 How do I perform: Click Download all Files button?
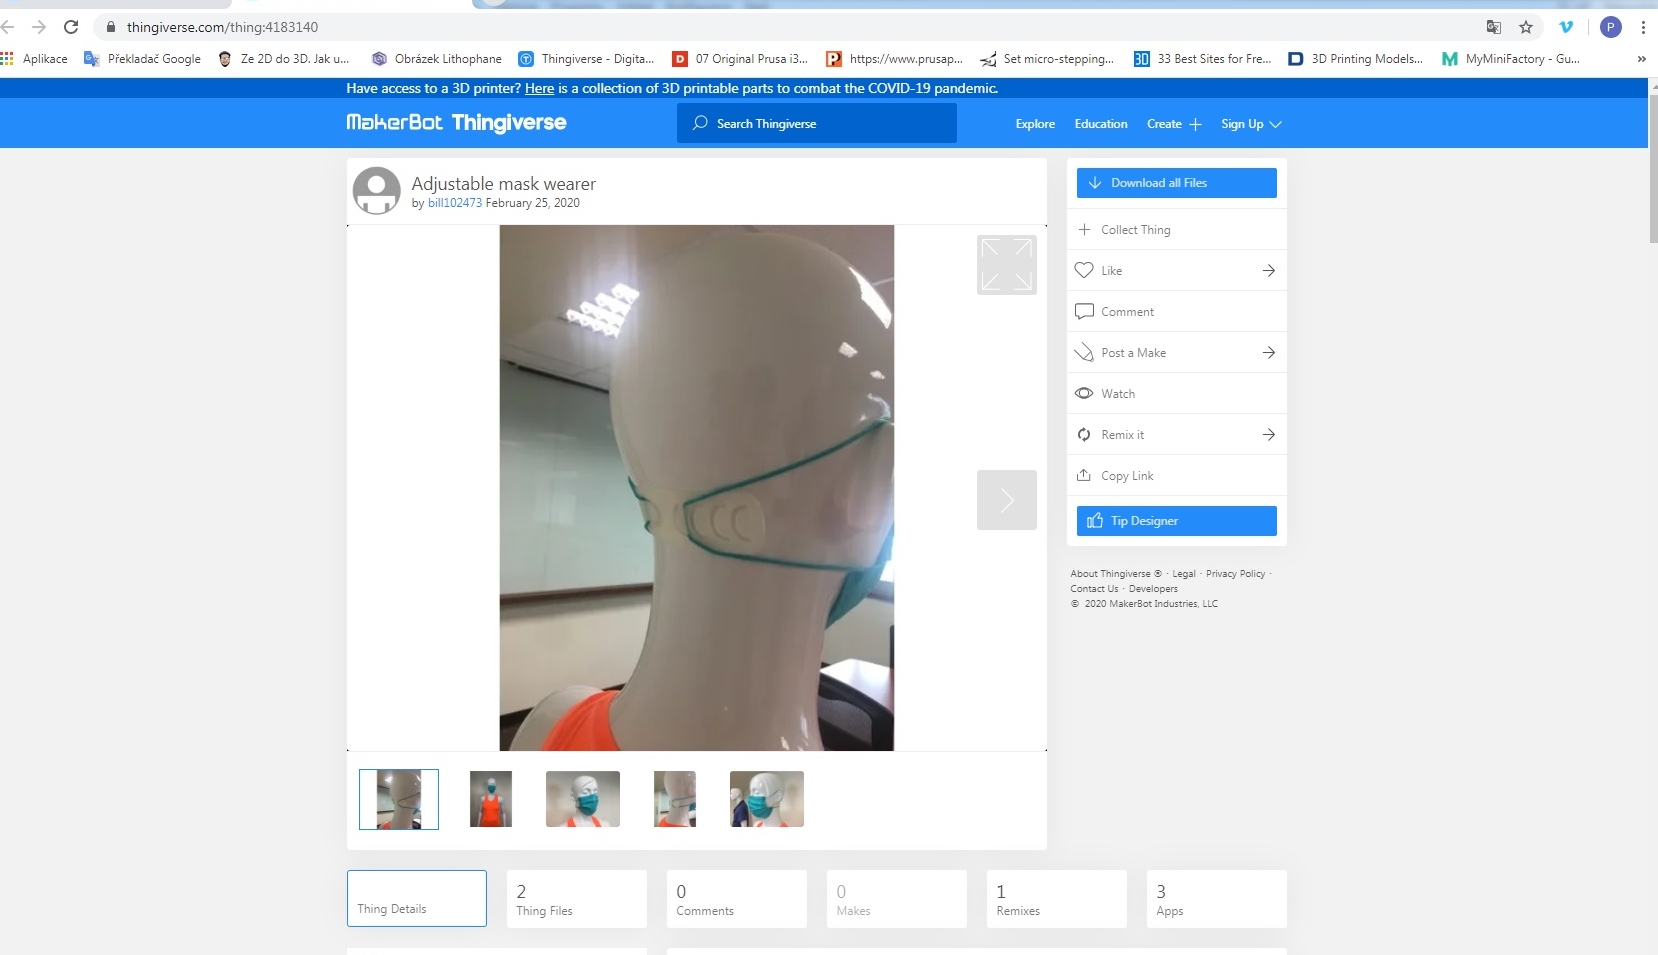click(x=1176, y=183)
